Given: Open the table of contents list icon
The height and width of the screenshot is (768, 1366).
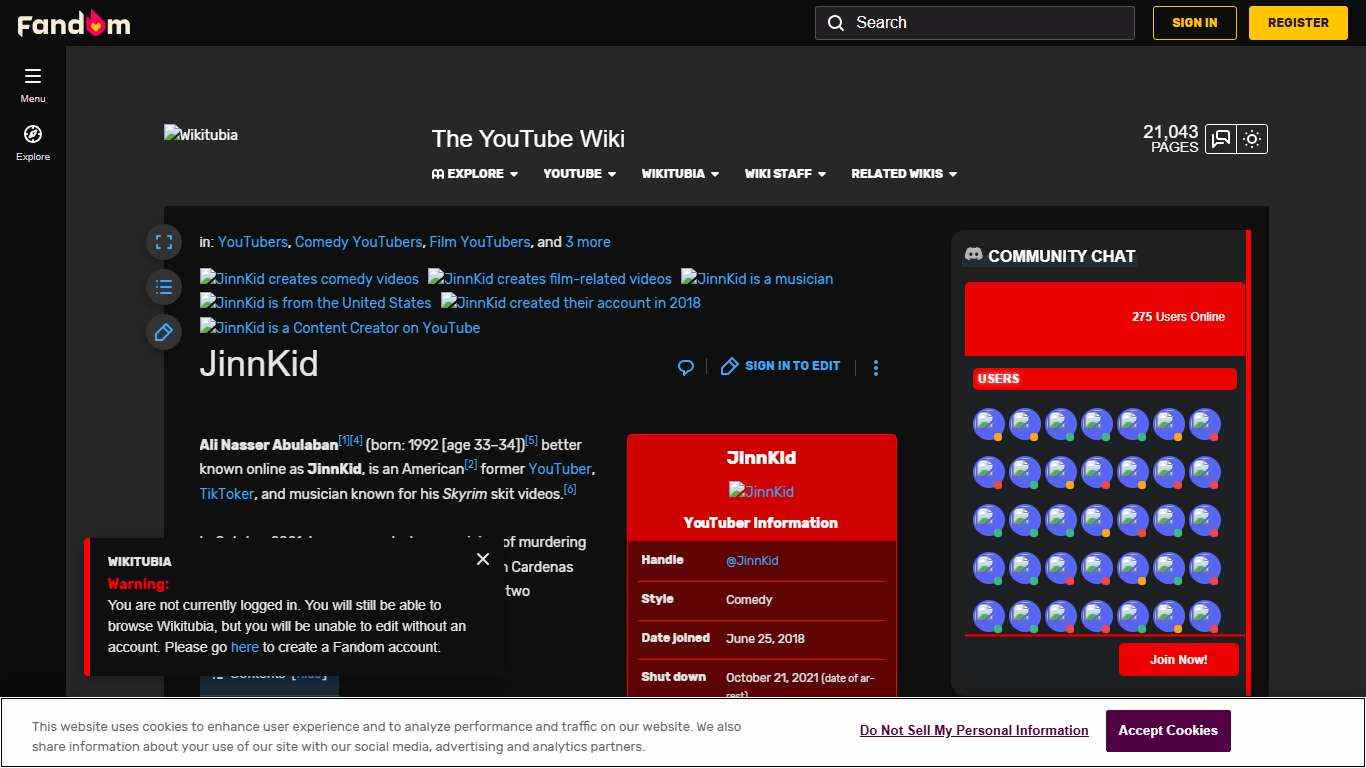Looking at the screenshot, I should point(164,288).
